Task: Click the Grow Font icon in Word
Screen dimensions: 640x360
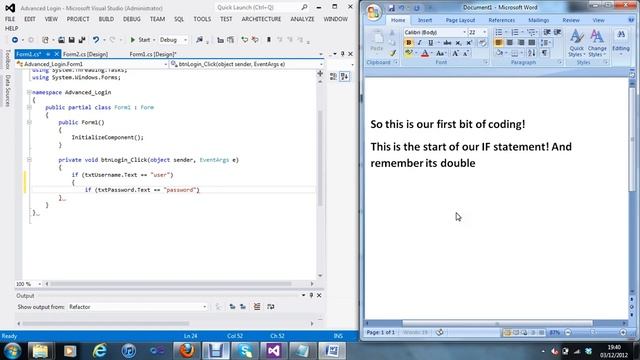Action: click(x=455, y=53)
